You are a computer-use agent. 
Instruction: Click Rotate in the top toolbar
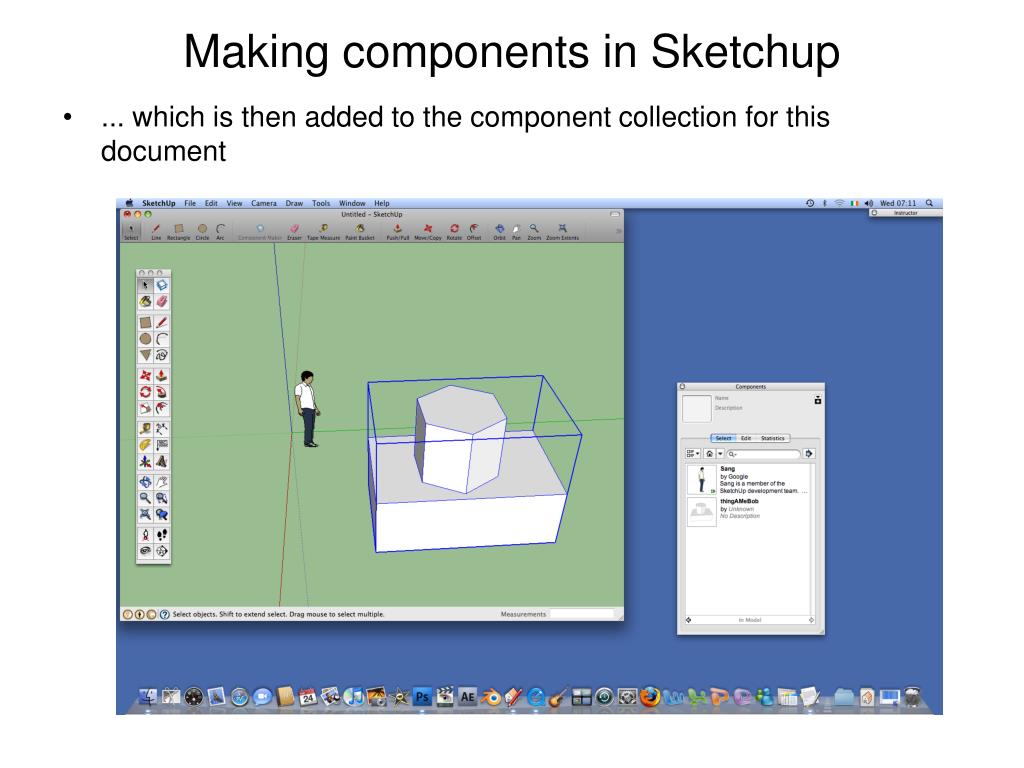(x=454, y=231)
